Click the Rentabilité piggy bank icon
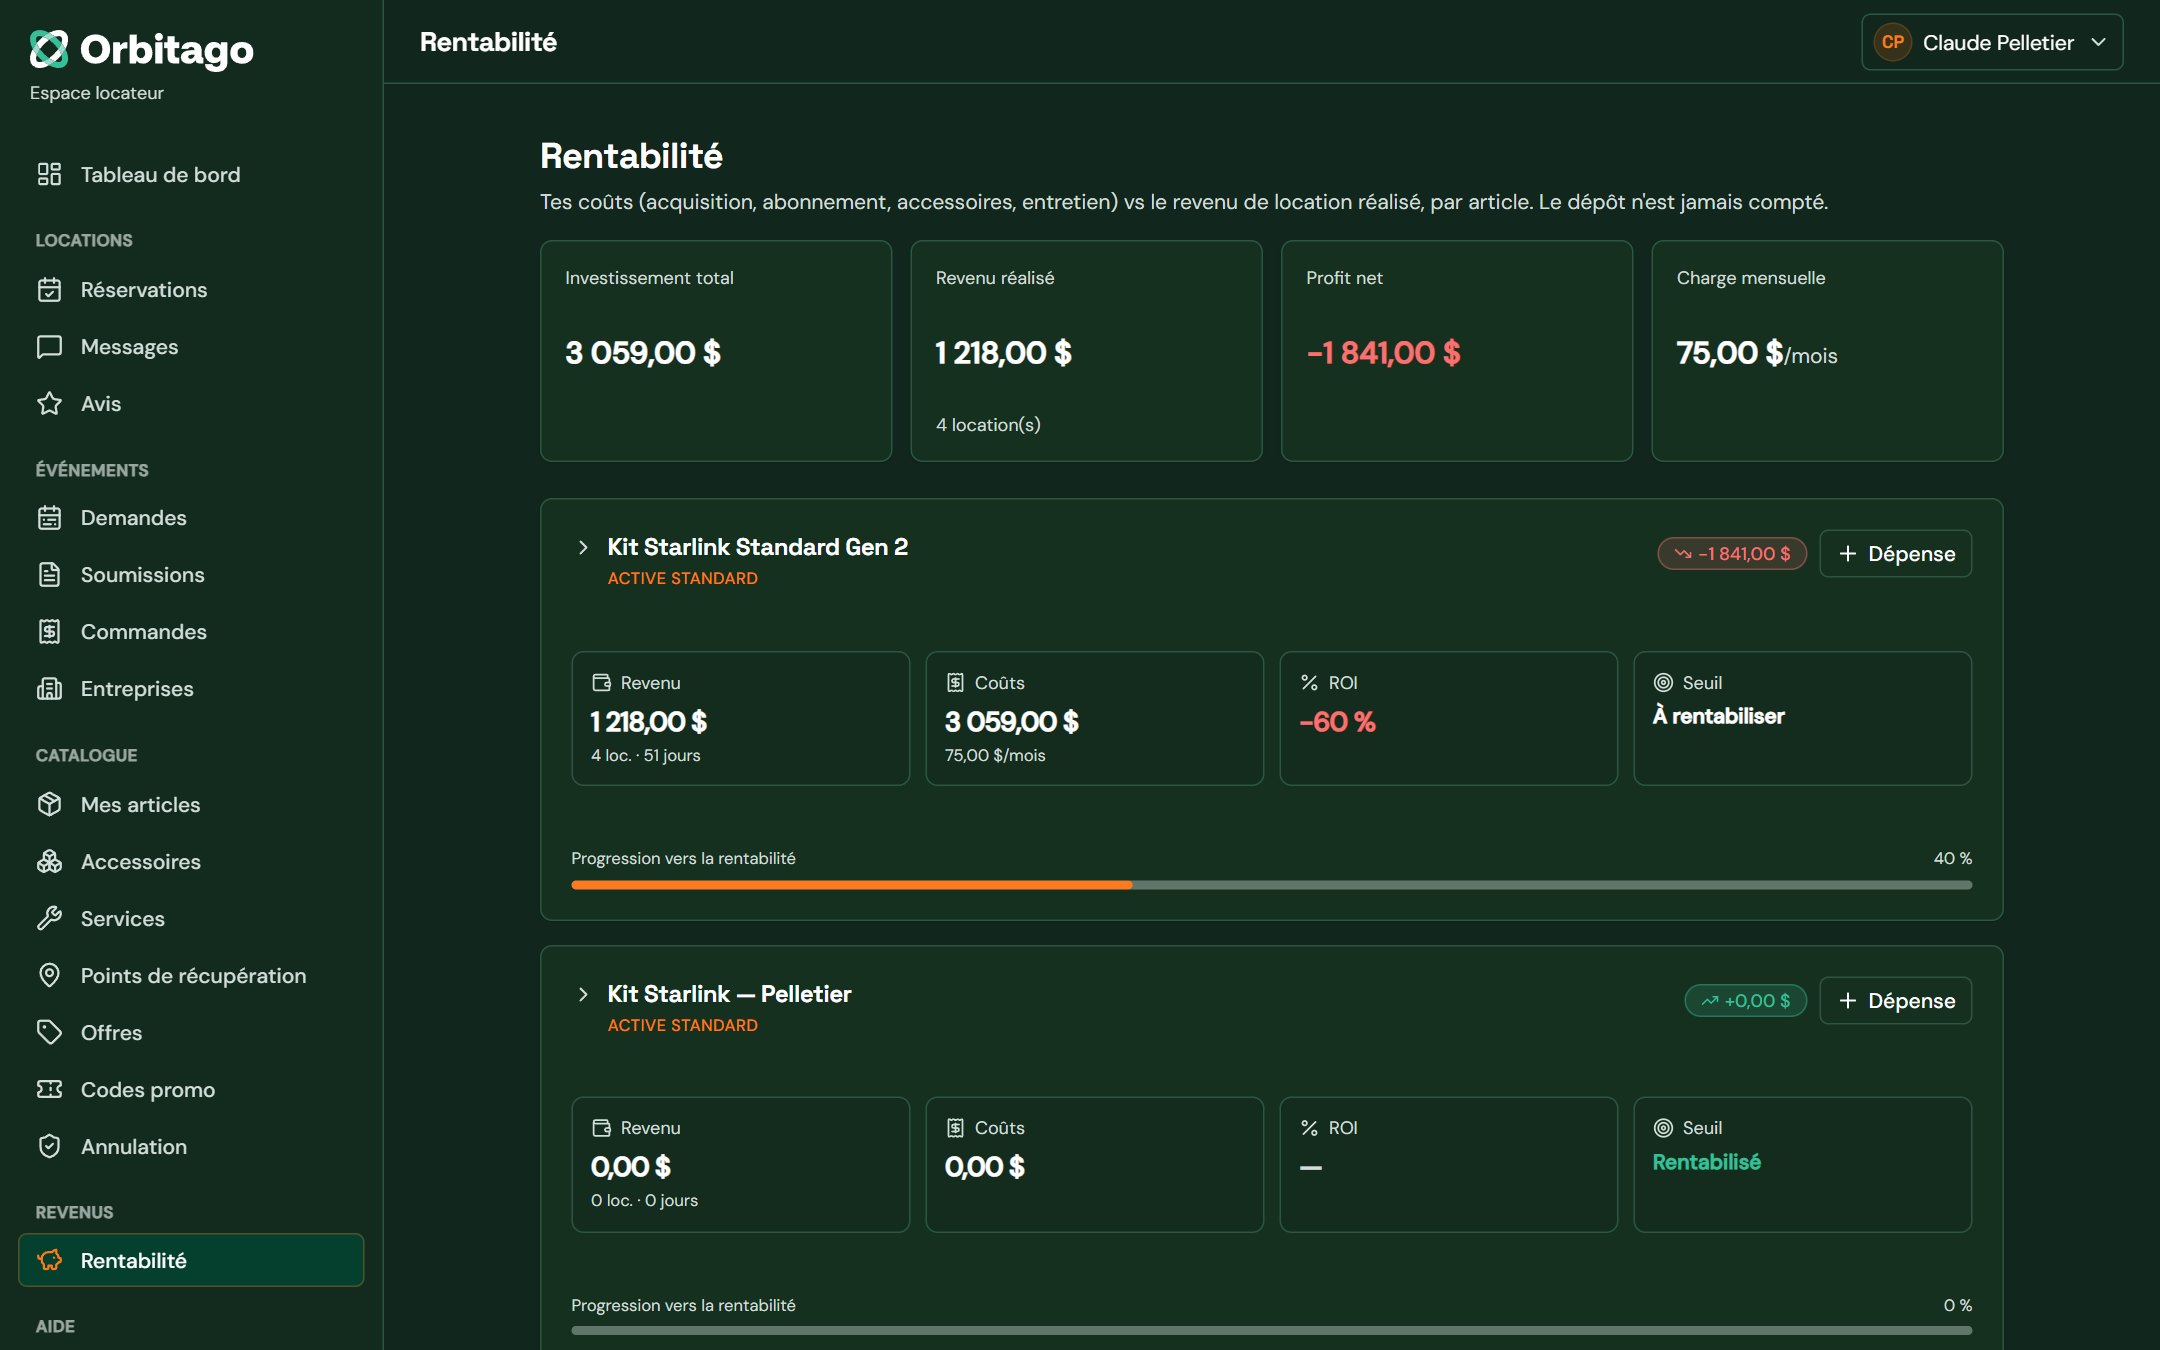The height and width of the screenshot is (1350, 2160). (x=49, y=1261)
